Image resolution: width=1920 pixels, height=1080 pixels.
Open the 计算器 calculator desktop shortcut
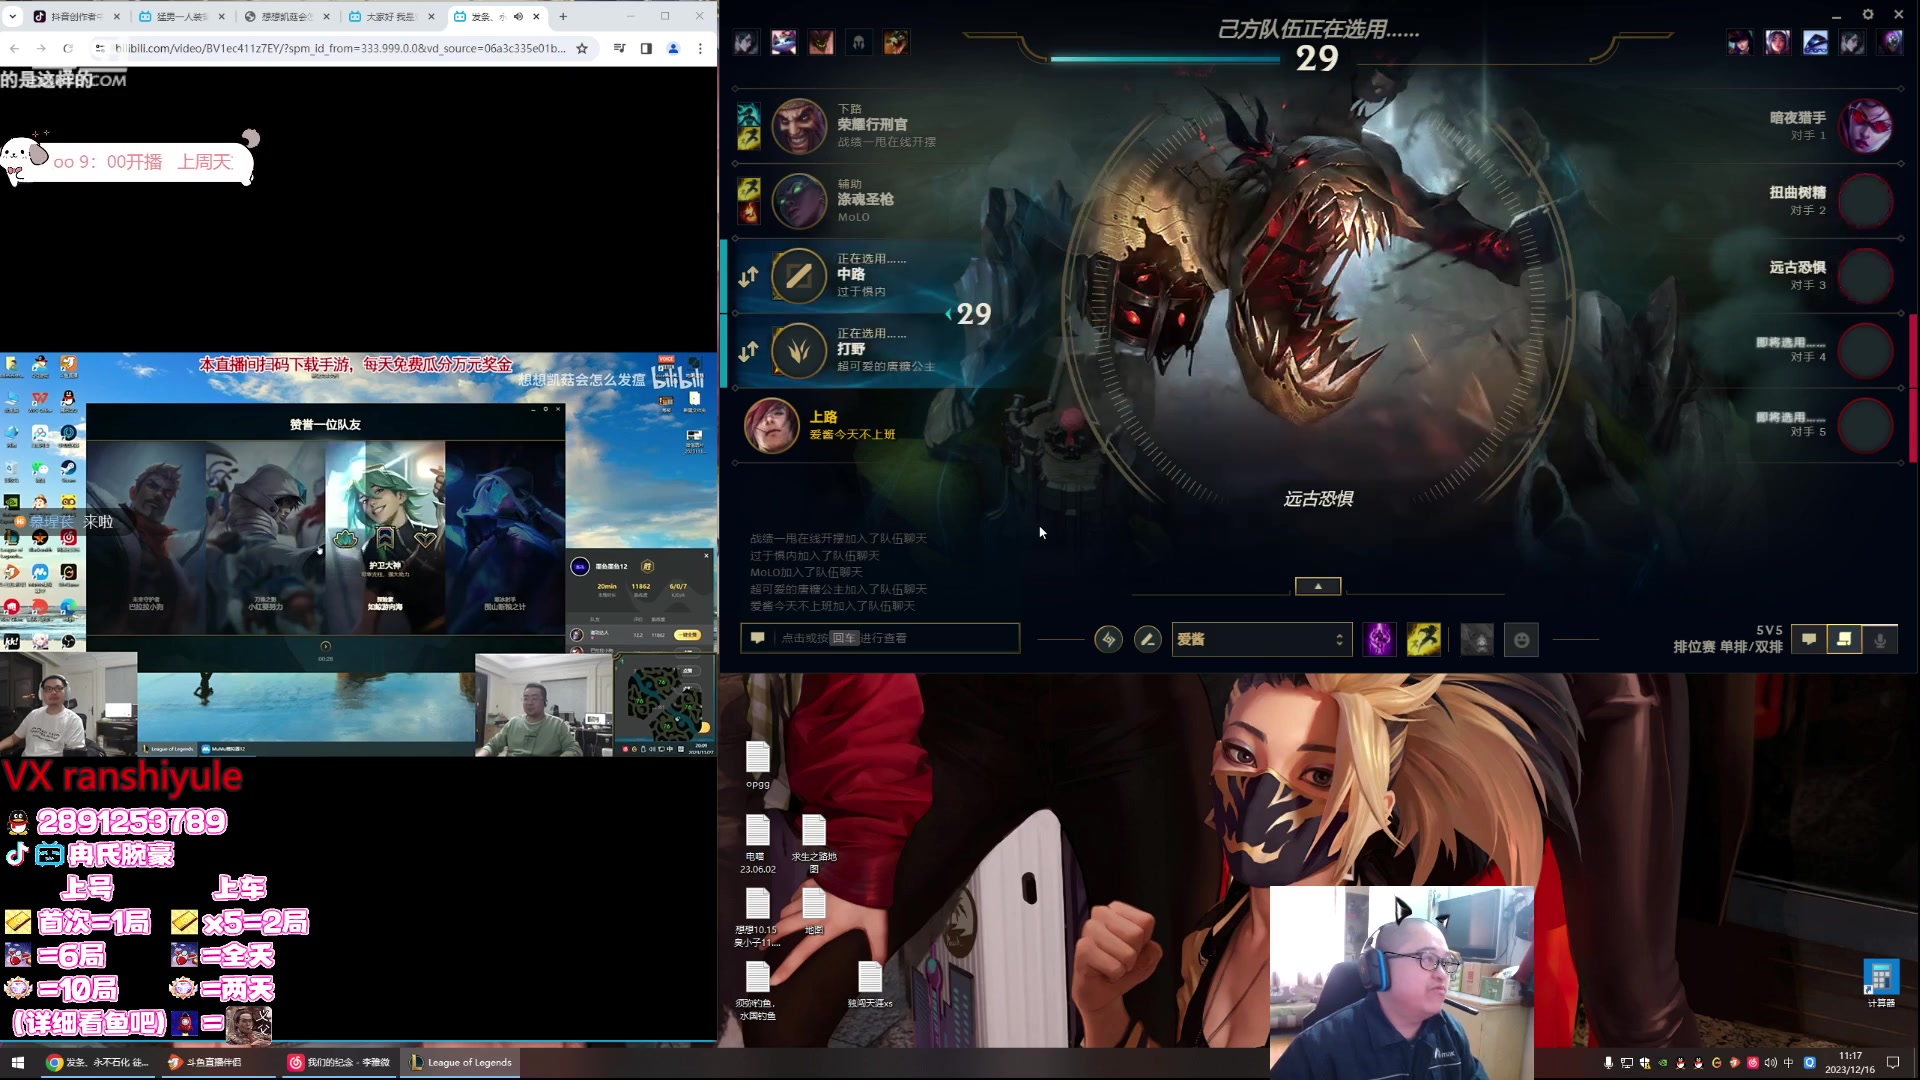1881,984
